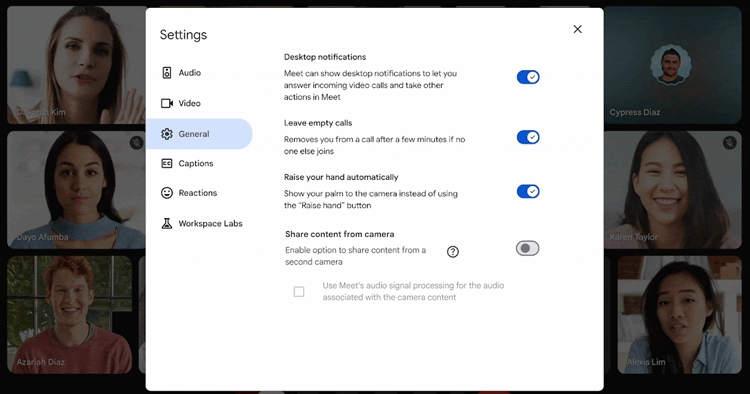The image size is (750, 394).
Task: Check Use Meet's audio signal processing box
Action: click(299, 291)
